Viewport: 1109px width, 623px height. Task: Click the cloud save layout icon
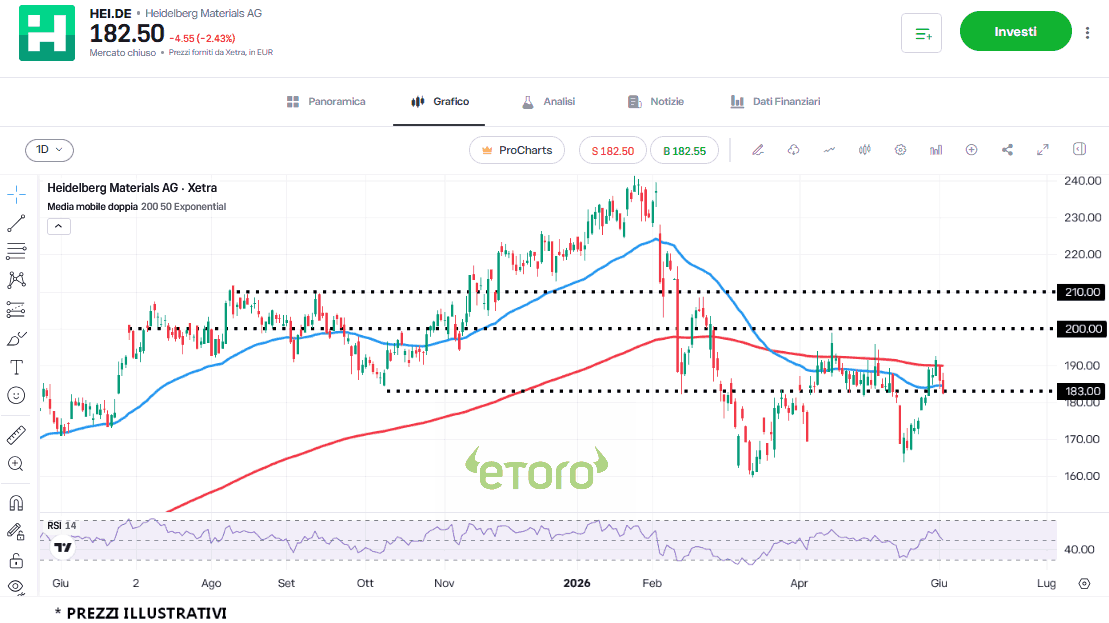(794, 150)
